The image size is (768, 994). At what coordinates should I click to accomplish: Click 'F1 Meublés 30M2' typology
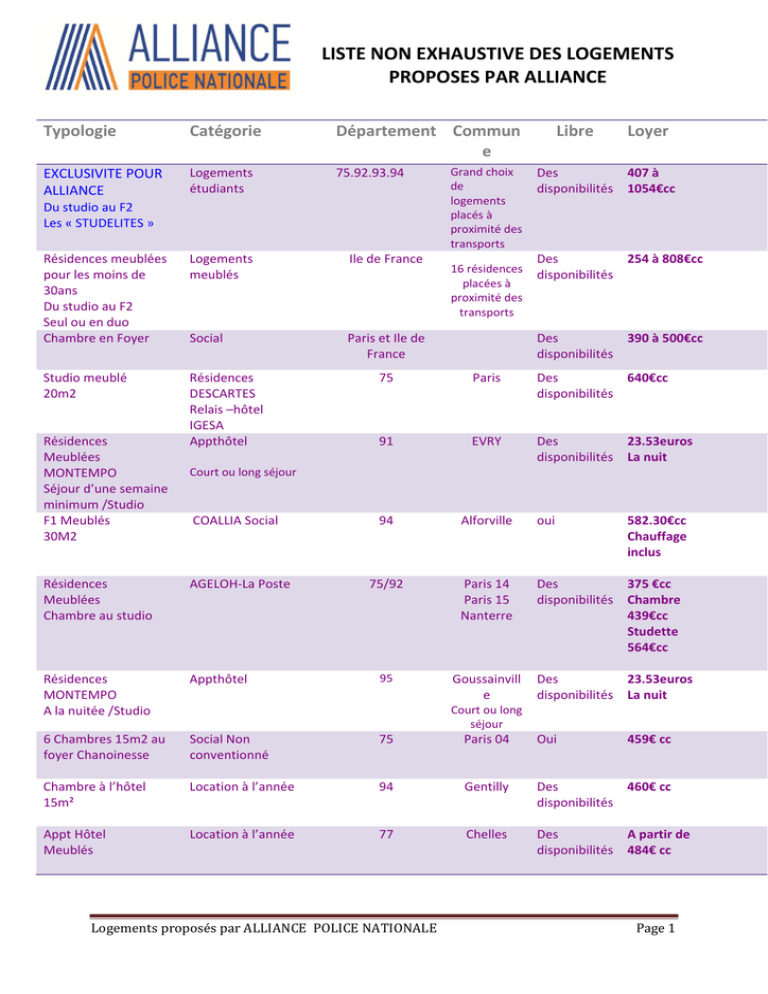76,528
